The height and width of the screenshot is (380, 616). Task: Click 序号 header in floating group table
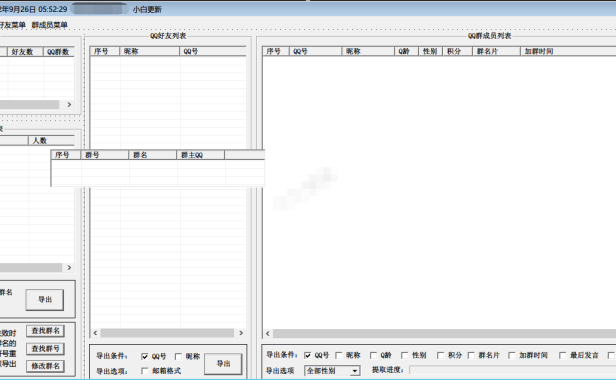66,155
